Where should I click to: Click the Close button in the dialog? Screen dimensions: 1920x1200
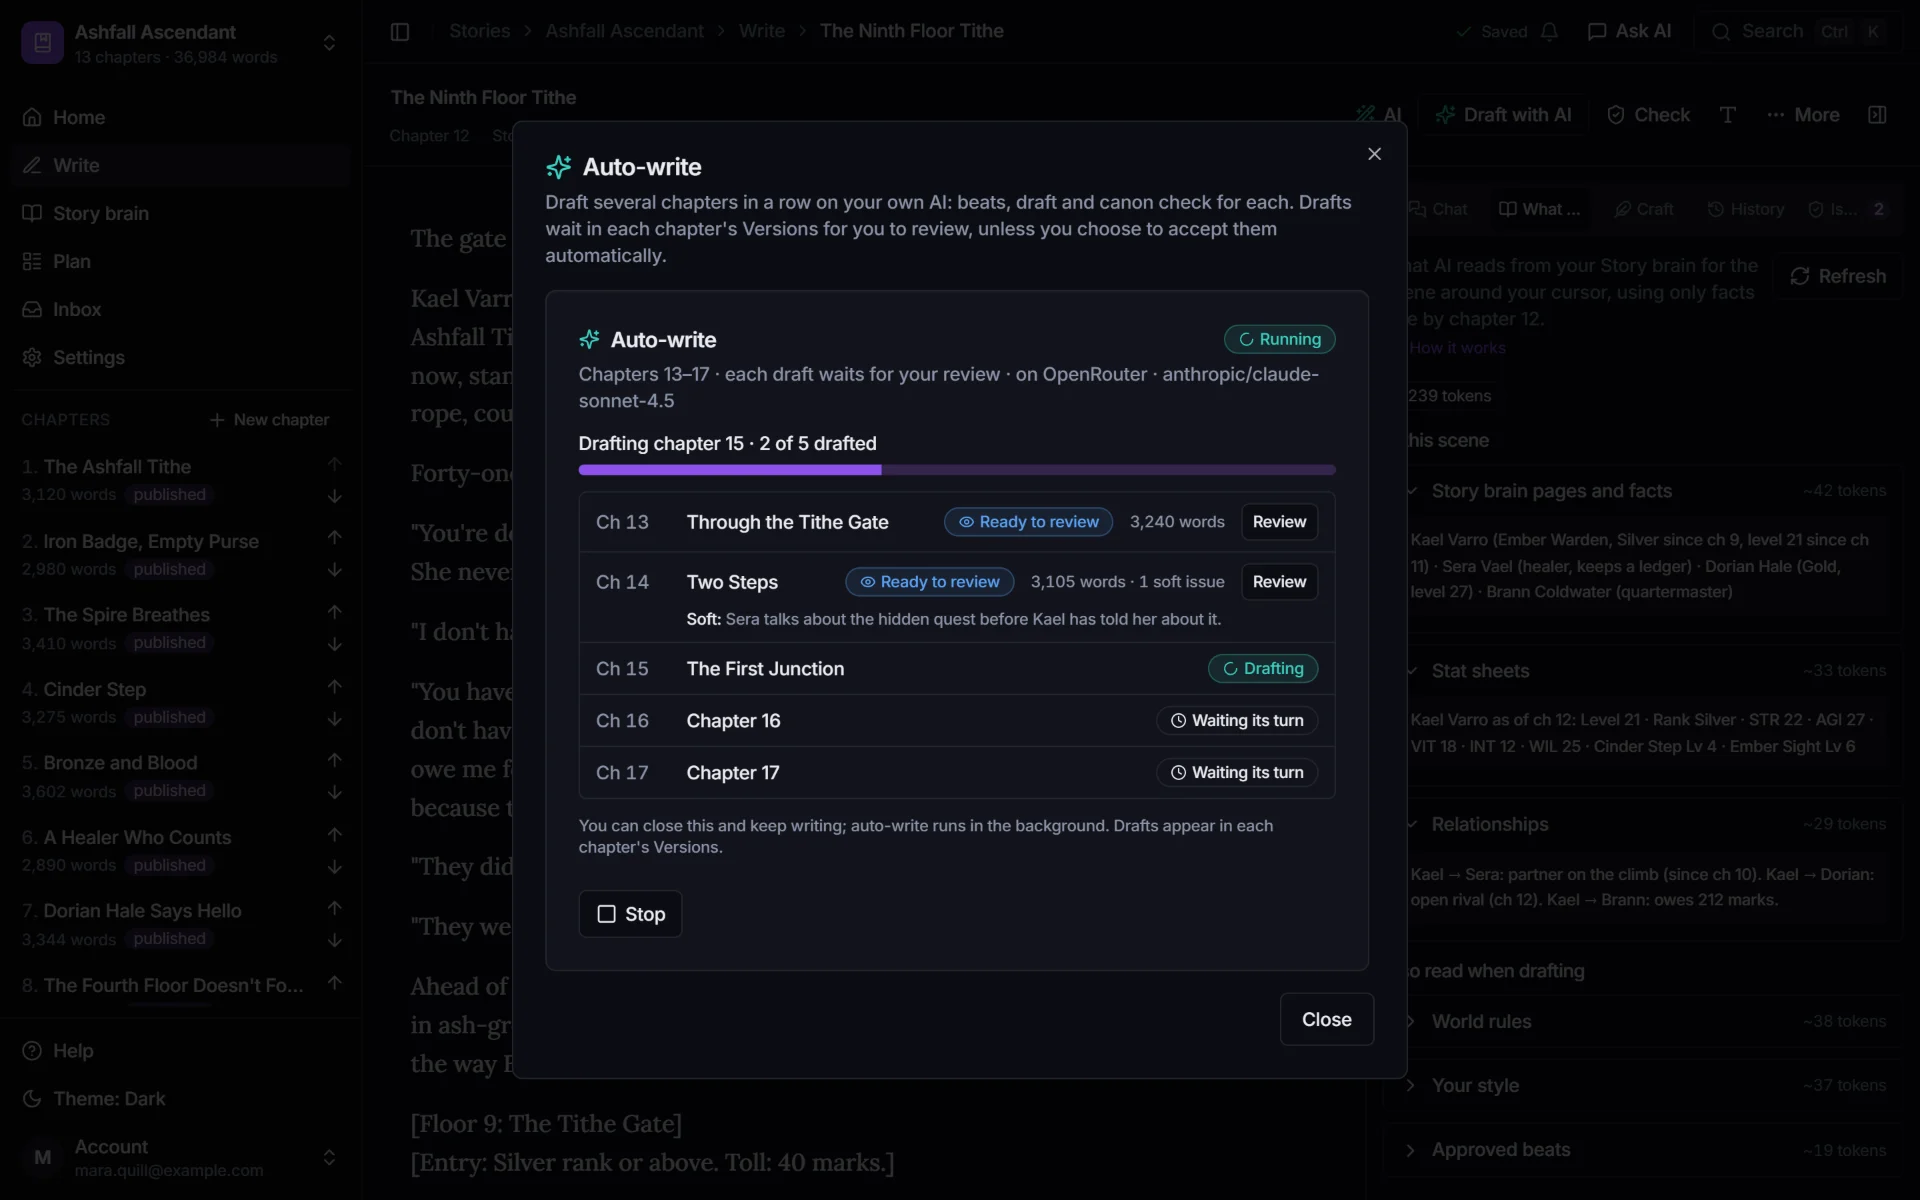coord(1326,1019)
